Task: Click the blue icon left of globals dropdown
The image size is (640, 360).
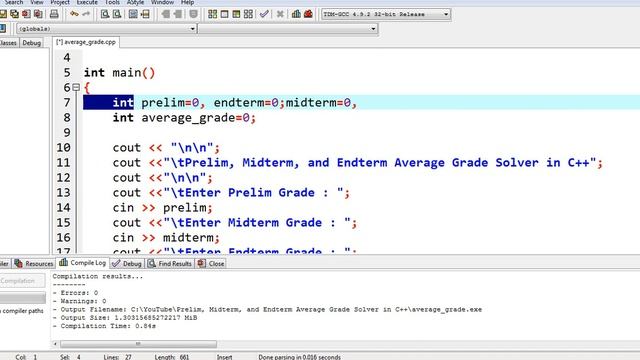Action: (x=2, y=28)
